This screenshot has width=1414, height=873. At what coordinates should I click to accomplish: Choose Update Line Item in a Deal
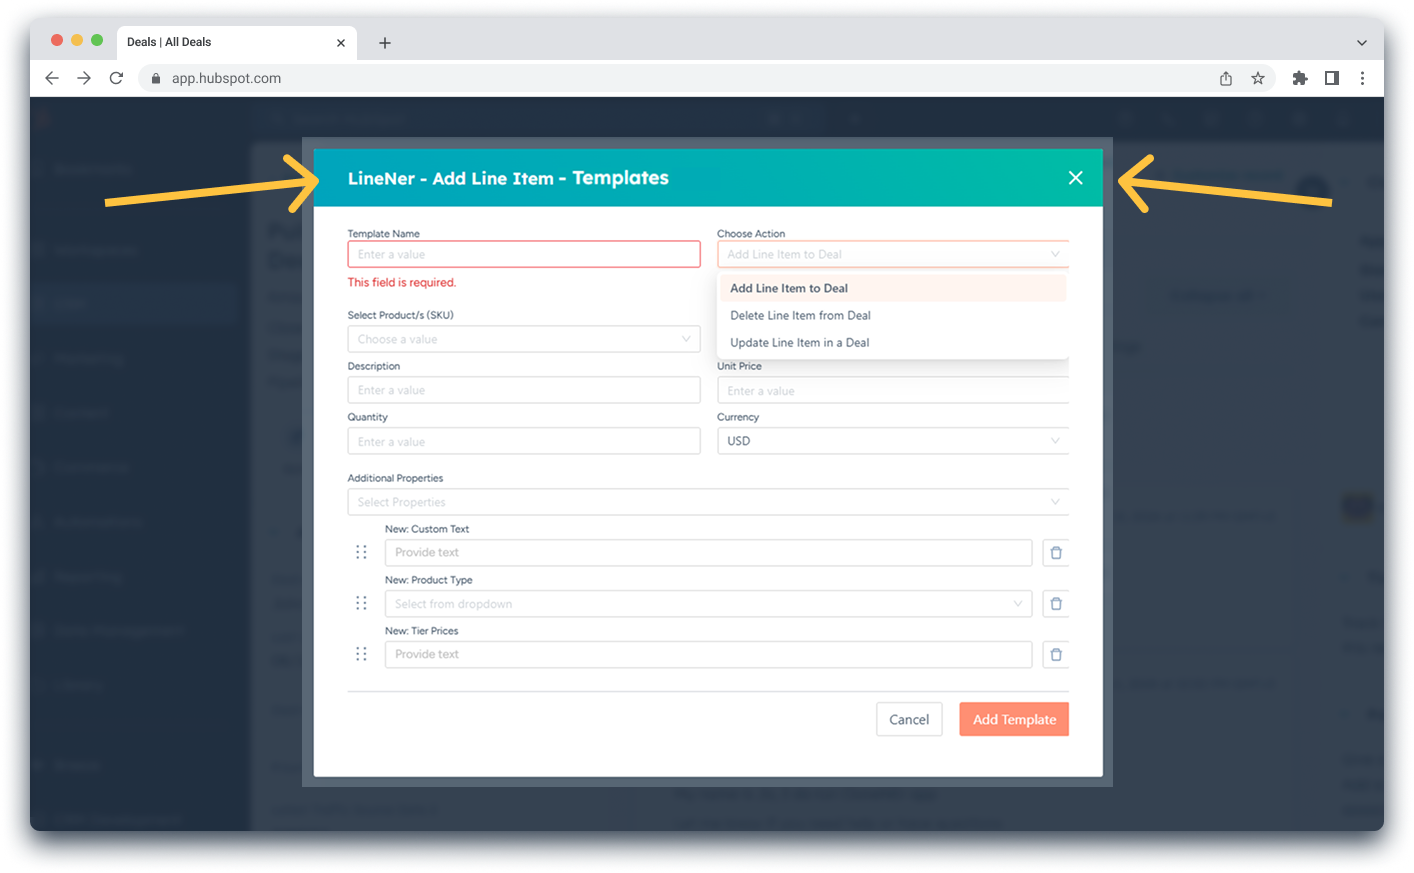click(x=892, y=342)
